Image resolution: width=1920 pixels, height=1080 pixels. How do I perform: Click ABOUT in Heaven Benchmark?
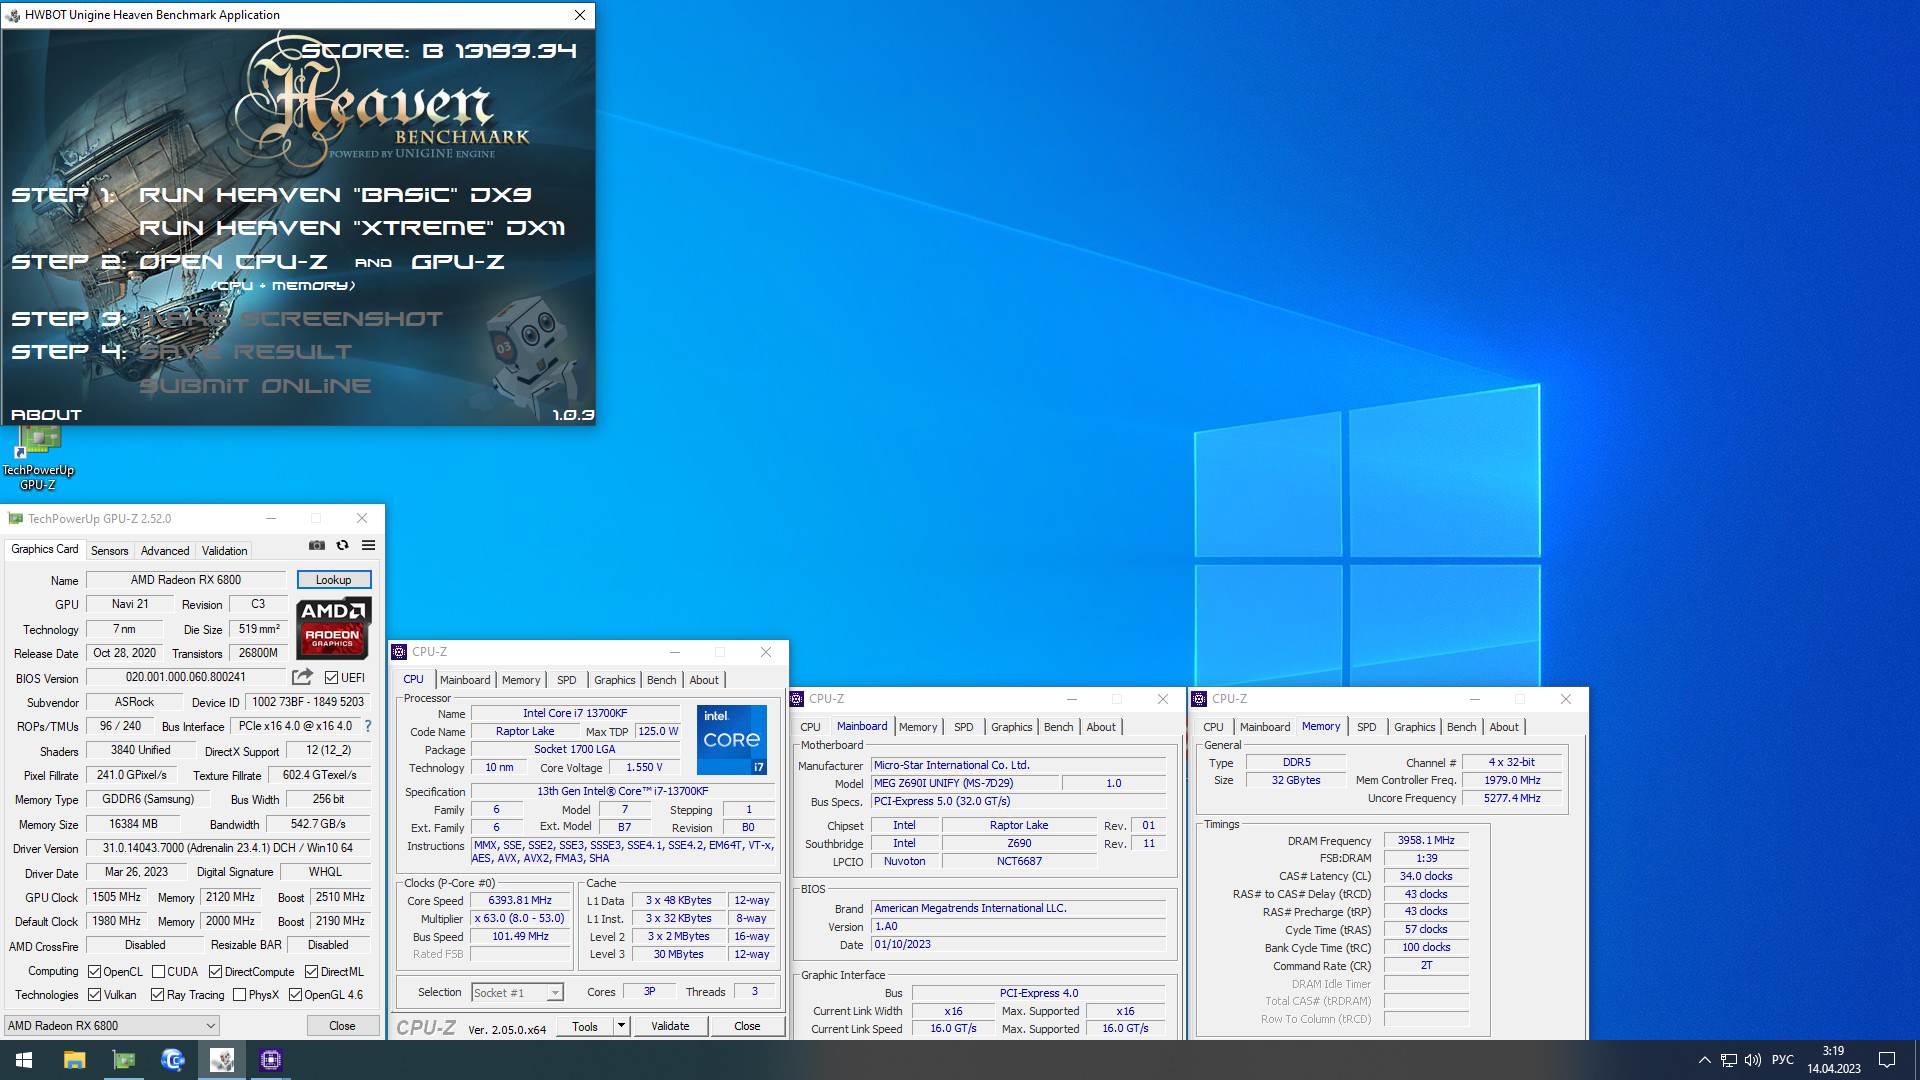point(46,414)
